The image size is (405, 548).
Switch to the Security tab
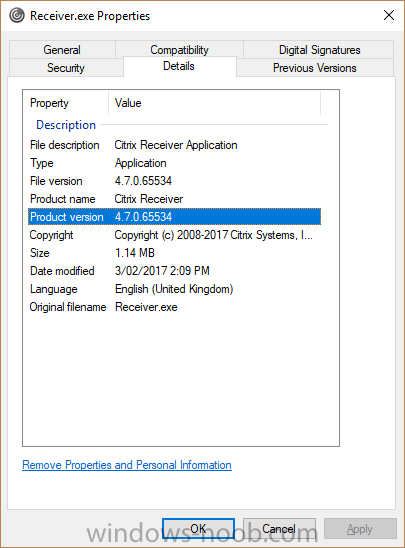[66, 67]
